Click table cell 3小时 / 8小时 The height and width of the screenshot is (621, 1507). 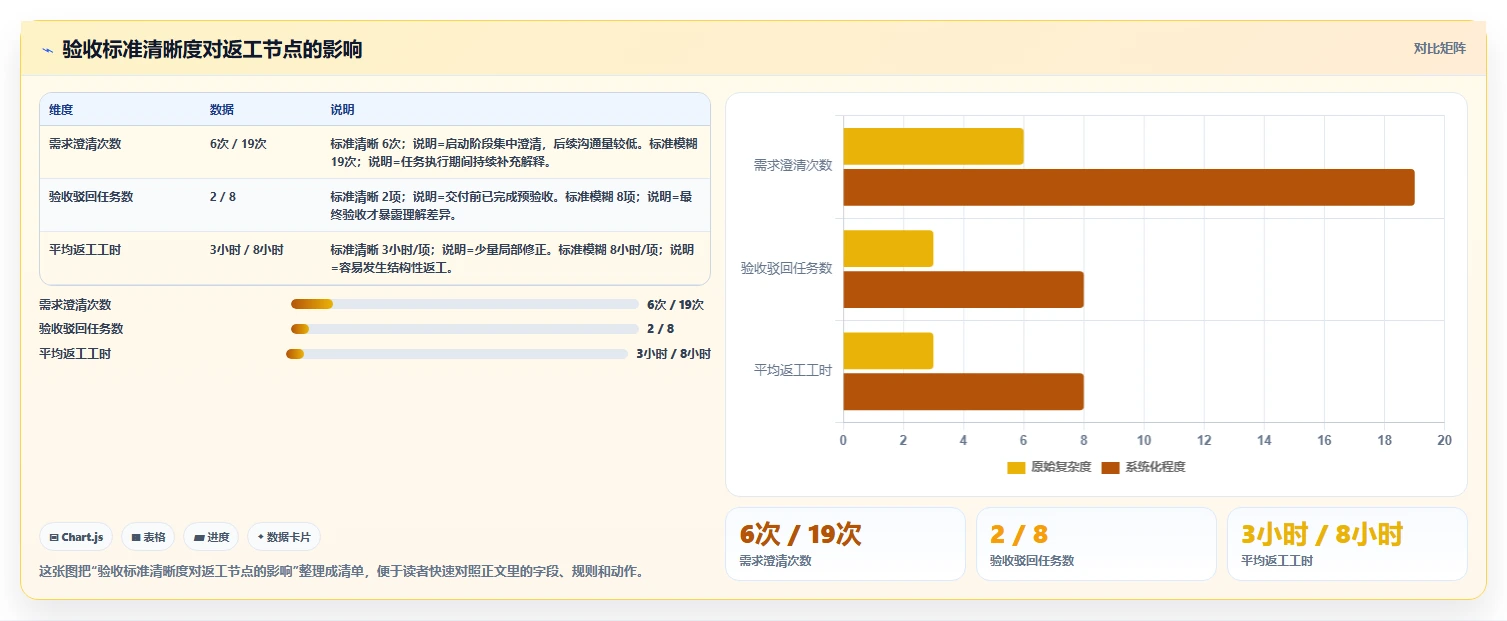[247, 249]
